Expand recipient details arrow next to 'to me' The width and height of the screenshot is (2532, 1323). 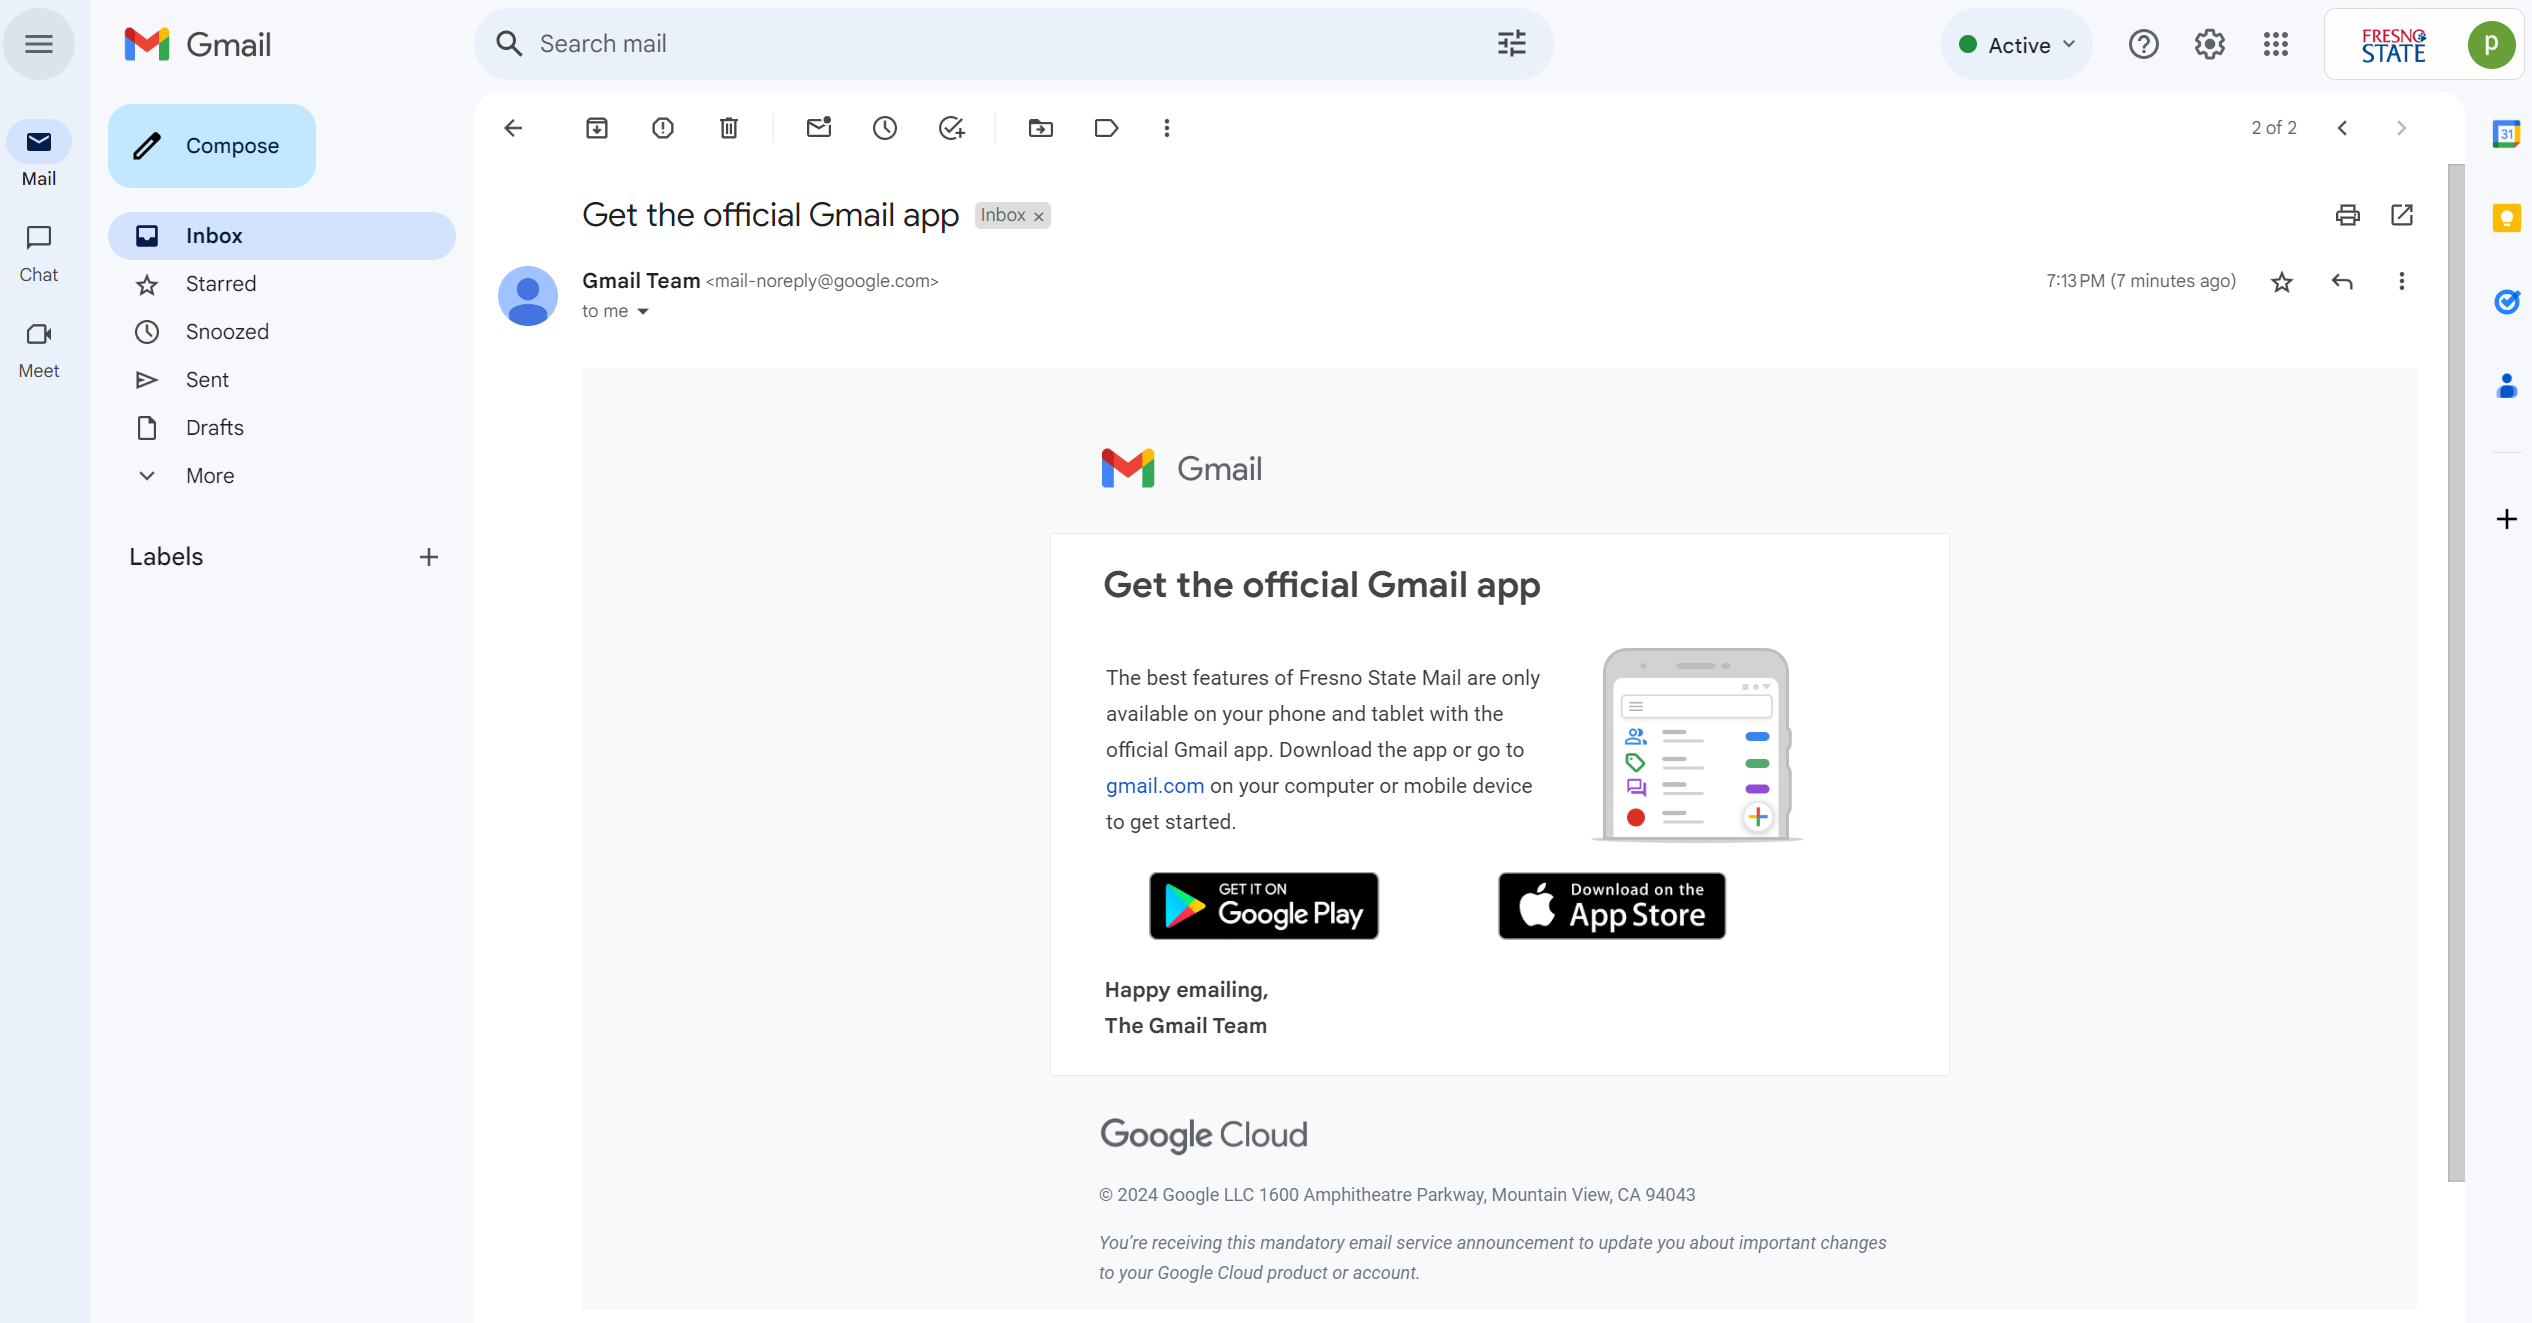pos(643,312)
